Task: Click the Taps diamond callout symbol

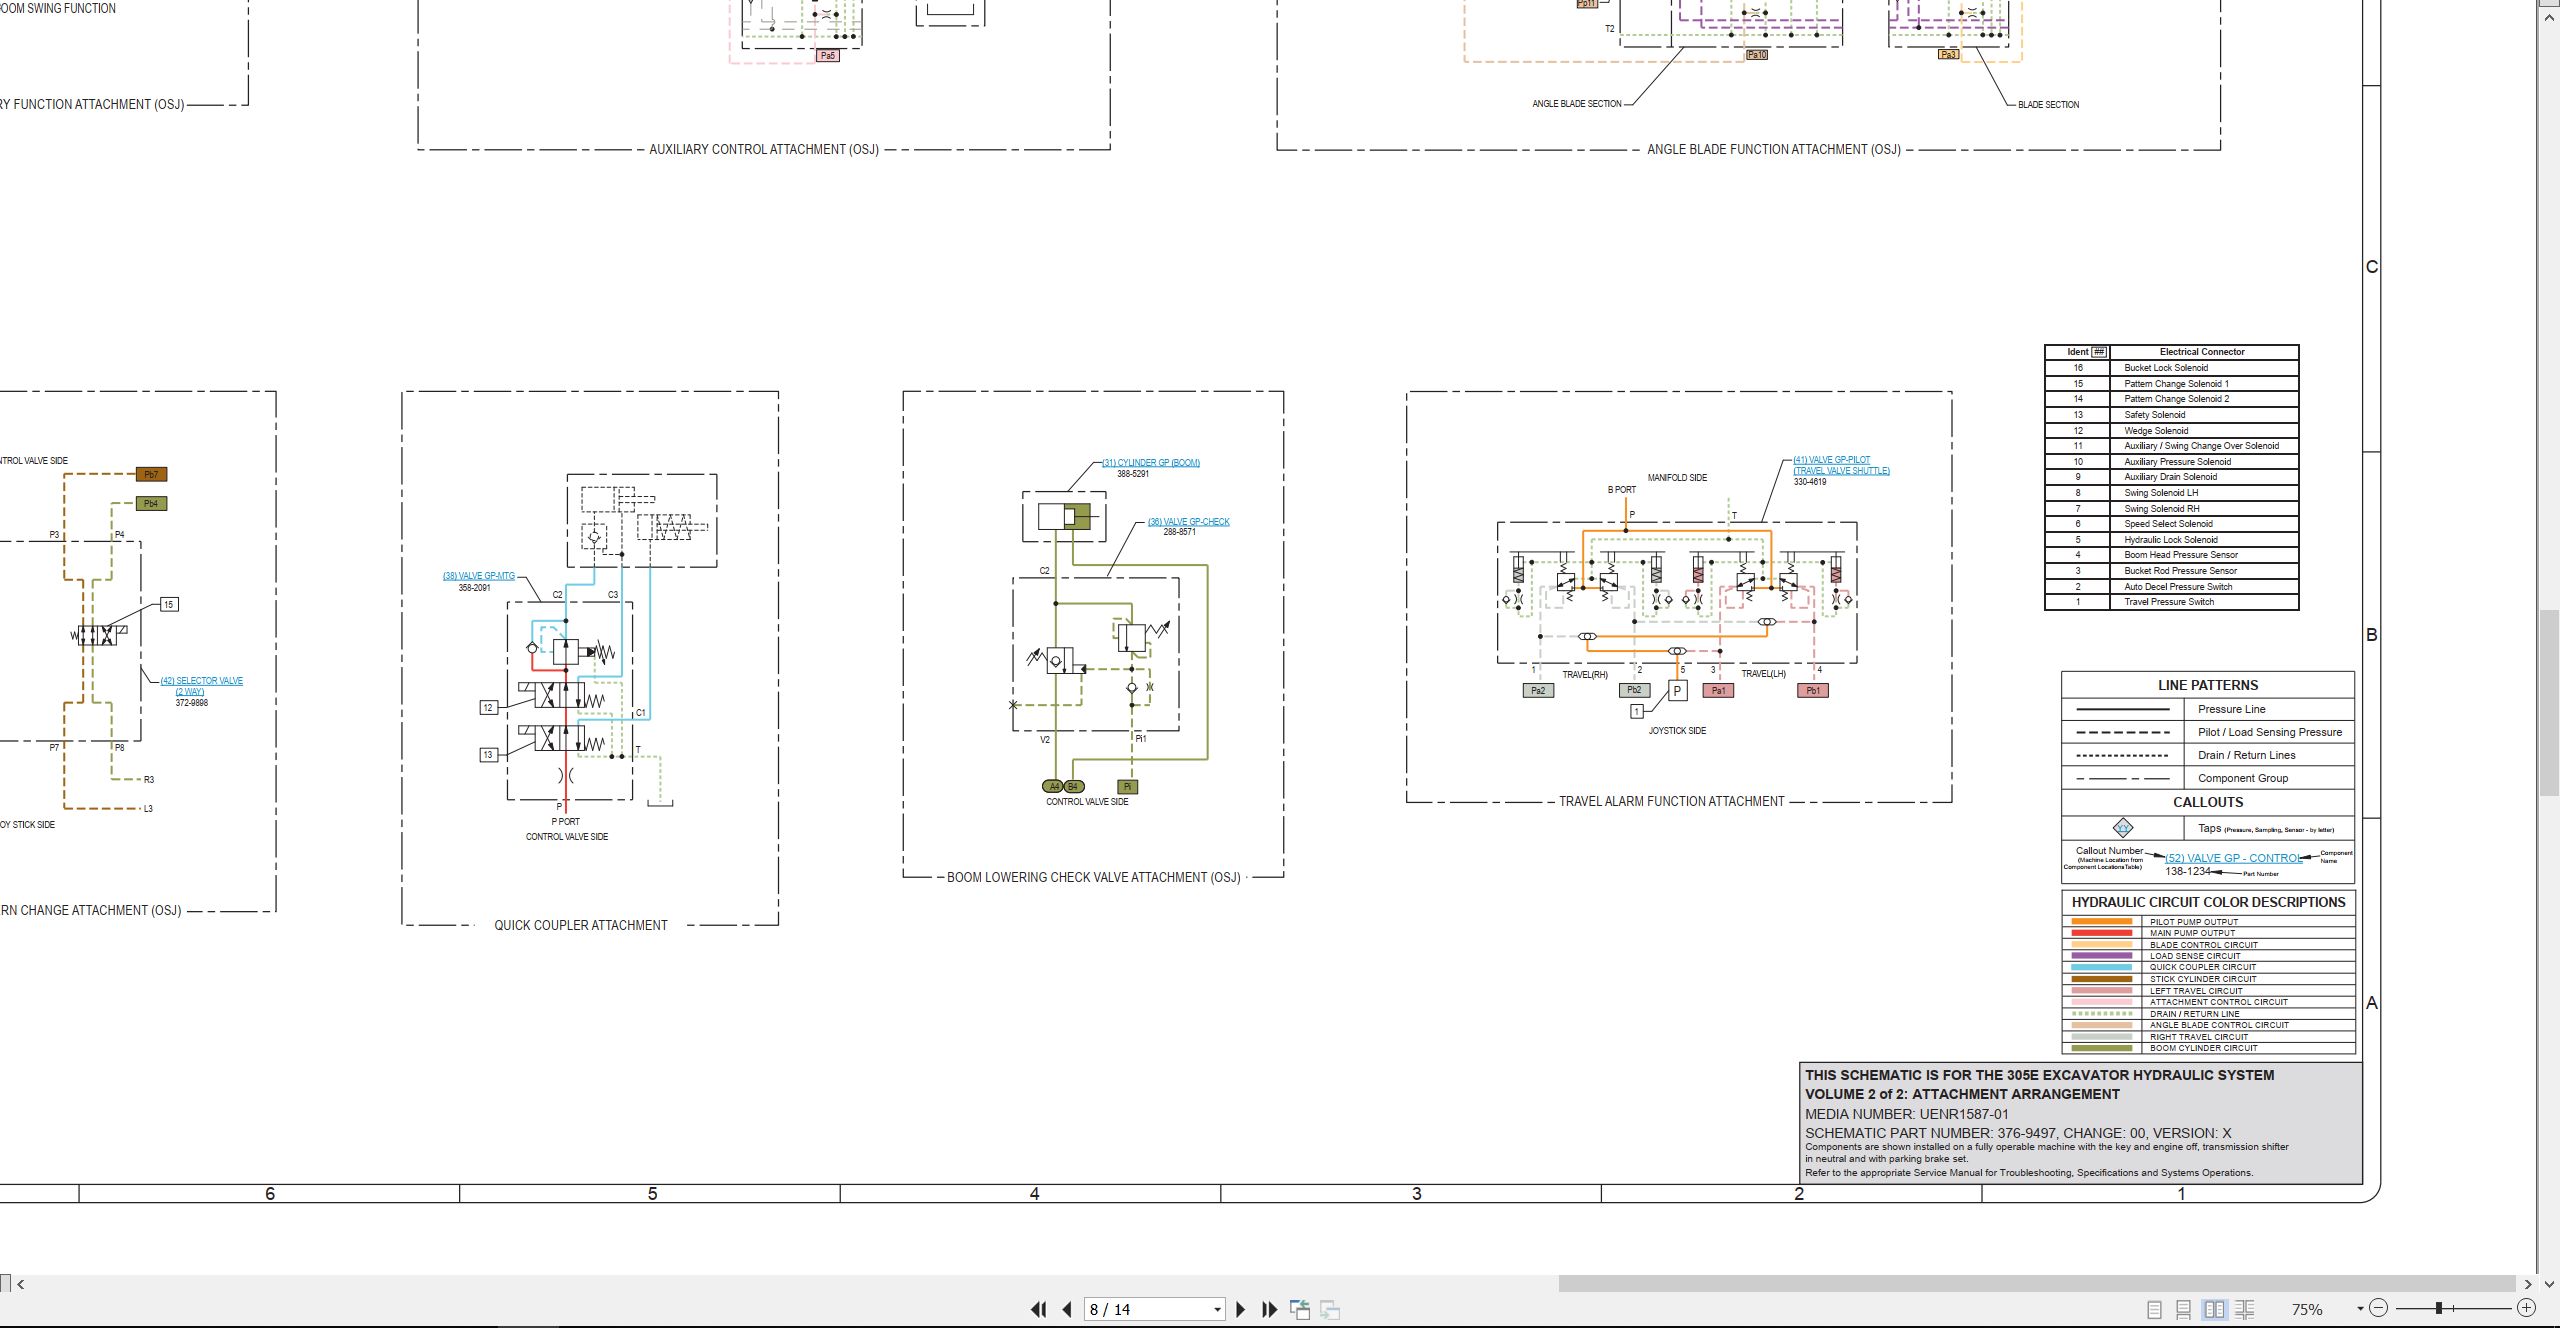Action: coord(2122,828)
